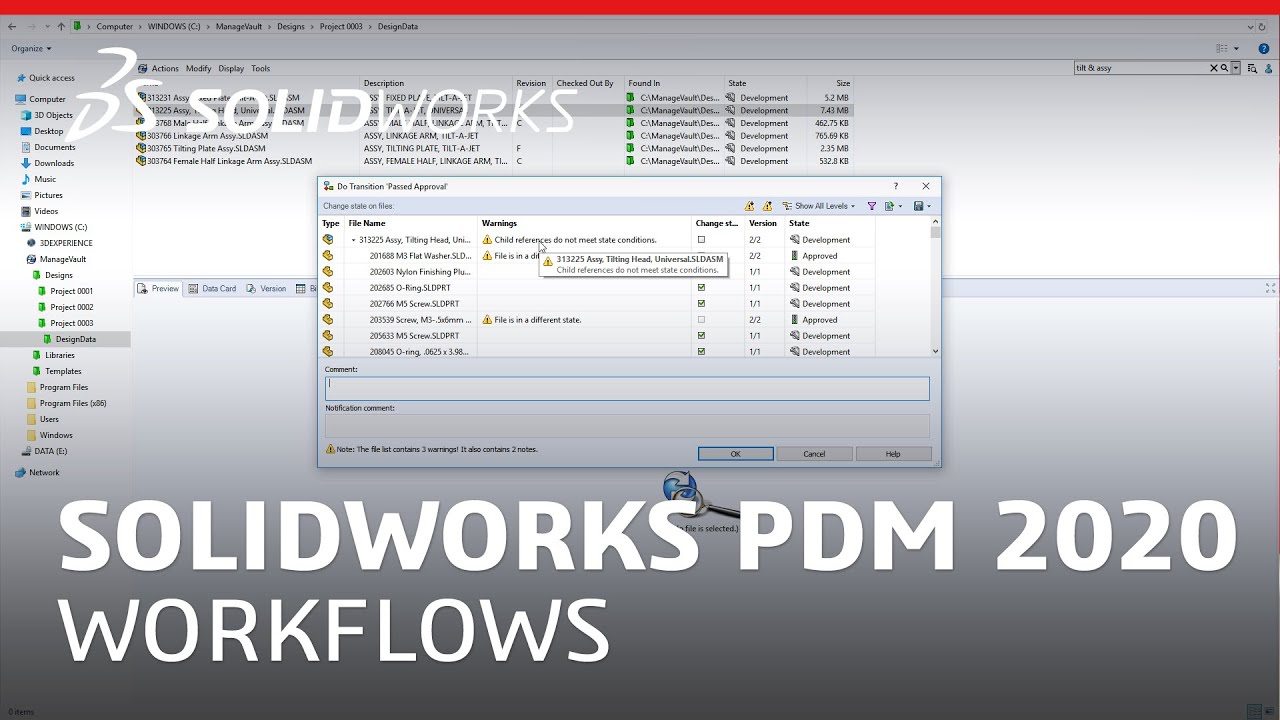Open the Display menu
The width and height of the screenshot is (1280, 720).
pos(231,69)
